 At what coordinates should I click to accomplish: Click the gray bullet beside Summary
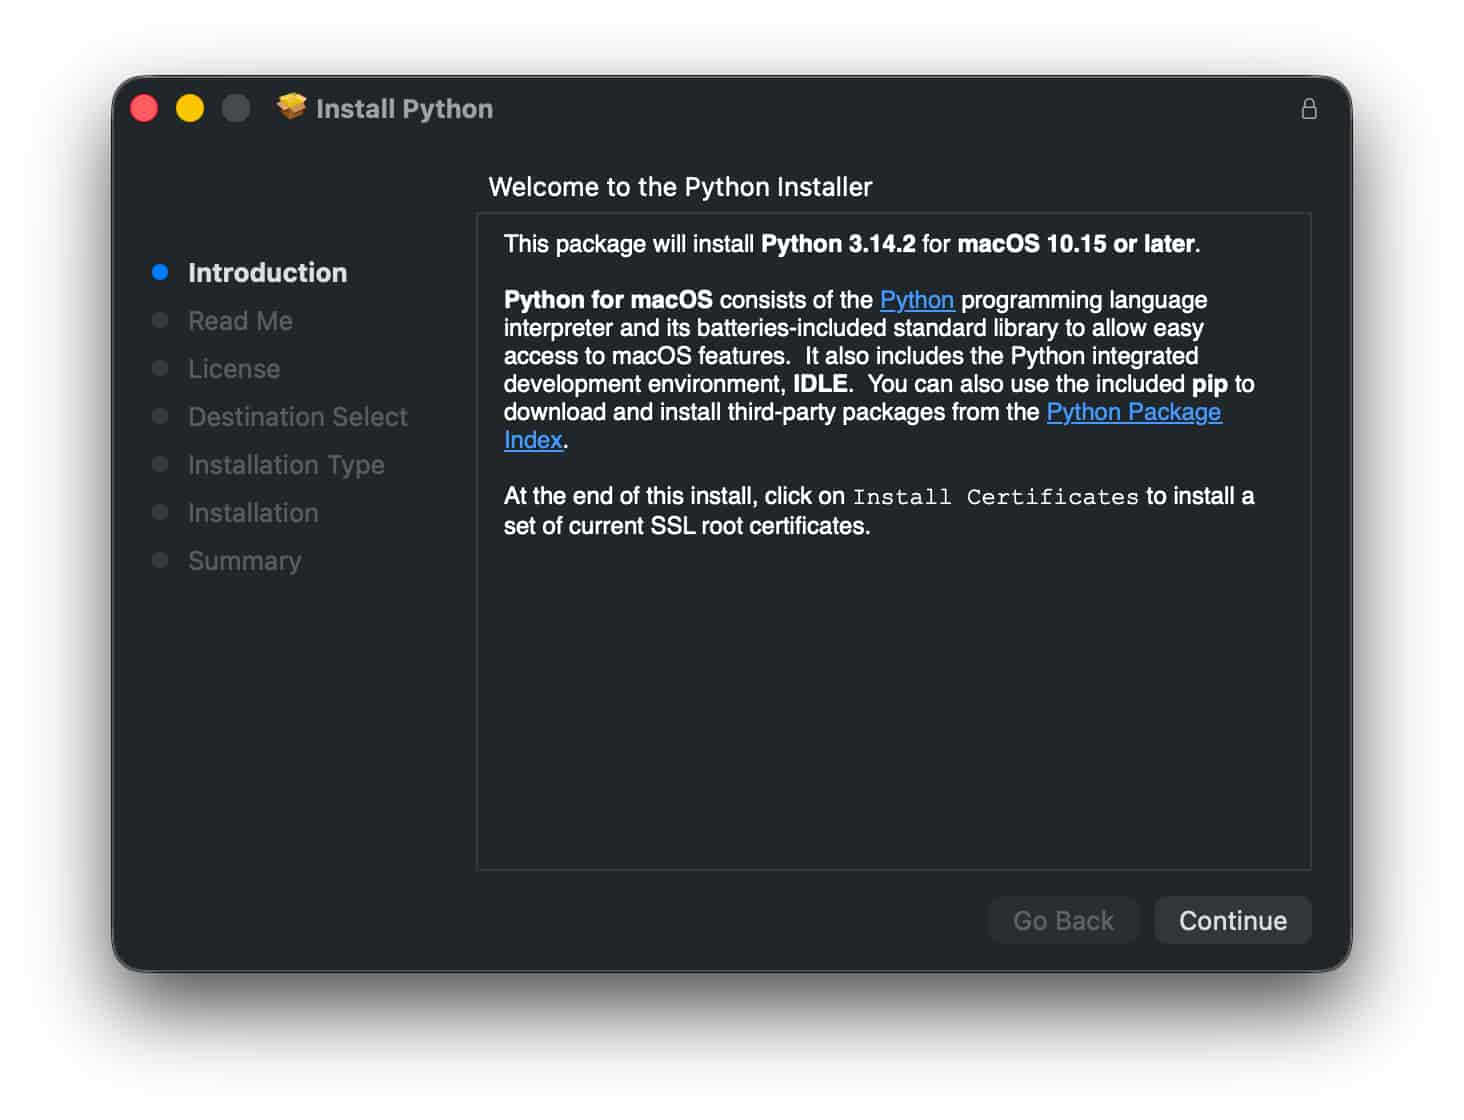pyautogui.click(x=160, y=560)
